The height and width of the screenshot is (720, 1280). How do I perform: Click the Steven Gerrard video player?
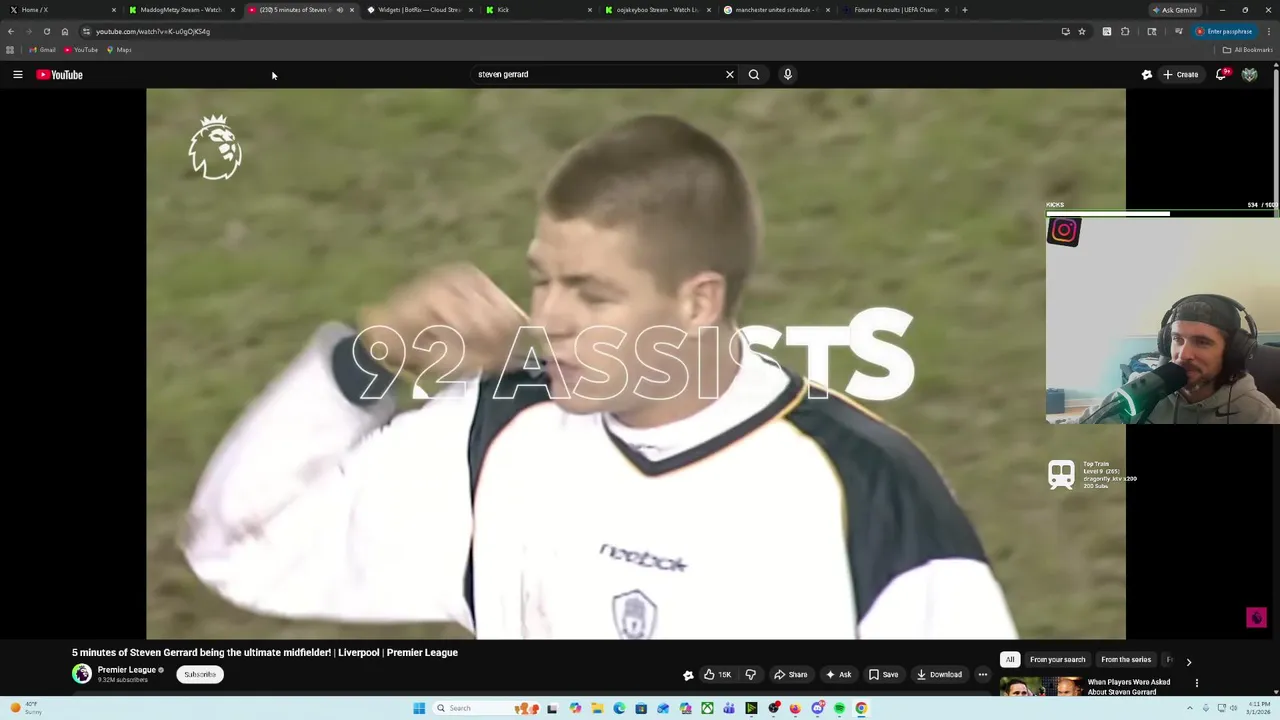pyautogui.click(x=636, y=363)
